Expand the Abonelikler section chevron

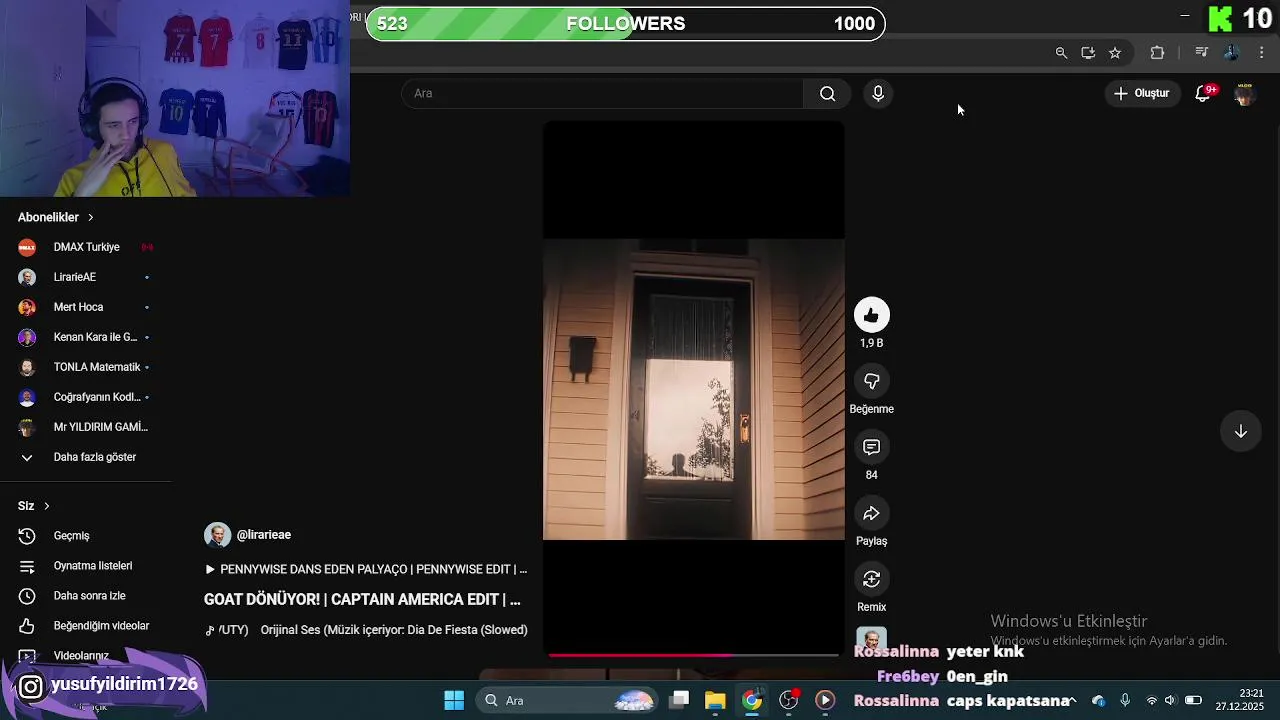coord(90,217)
